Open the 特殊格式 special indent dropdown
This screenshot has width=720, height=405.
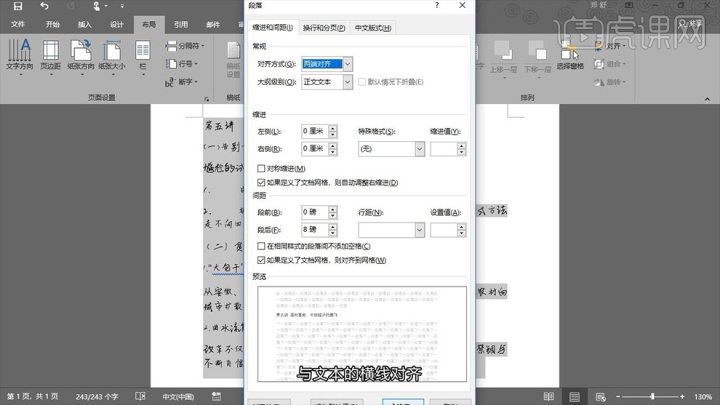coord(419,149)
